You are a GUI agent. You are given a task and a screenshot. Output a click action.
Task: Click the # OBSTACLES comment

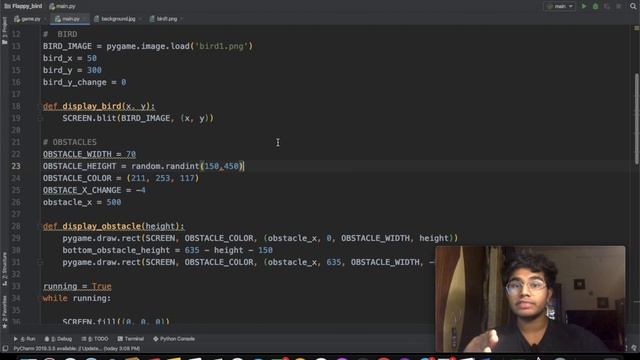[x=70, y=142]
